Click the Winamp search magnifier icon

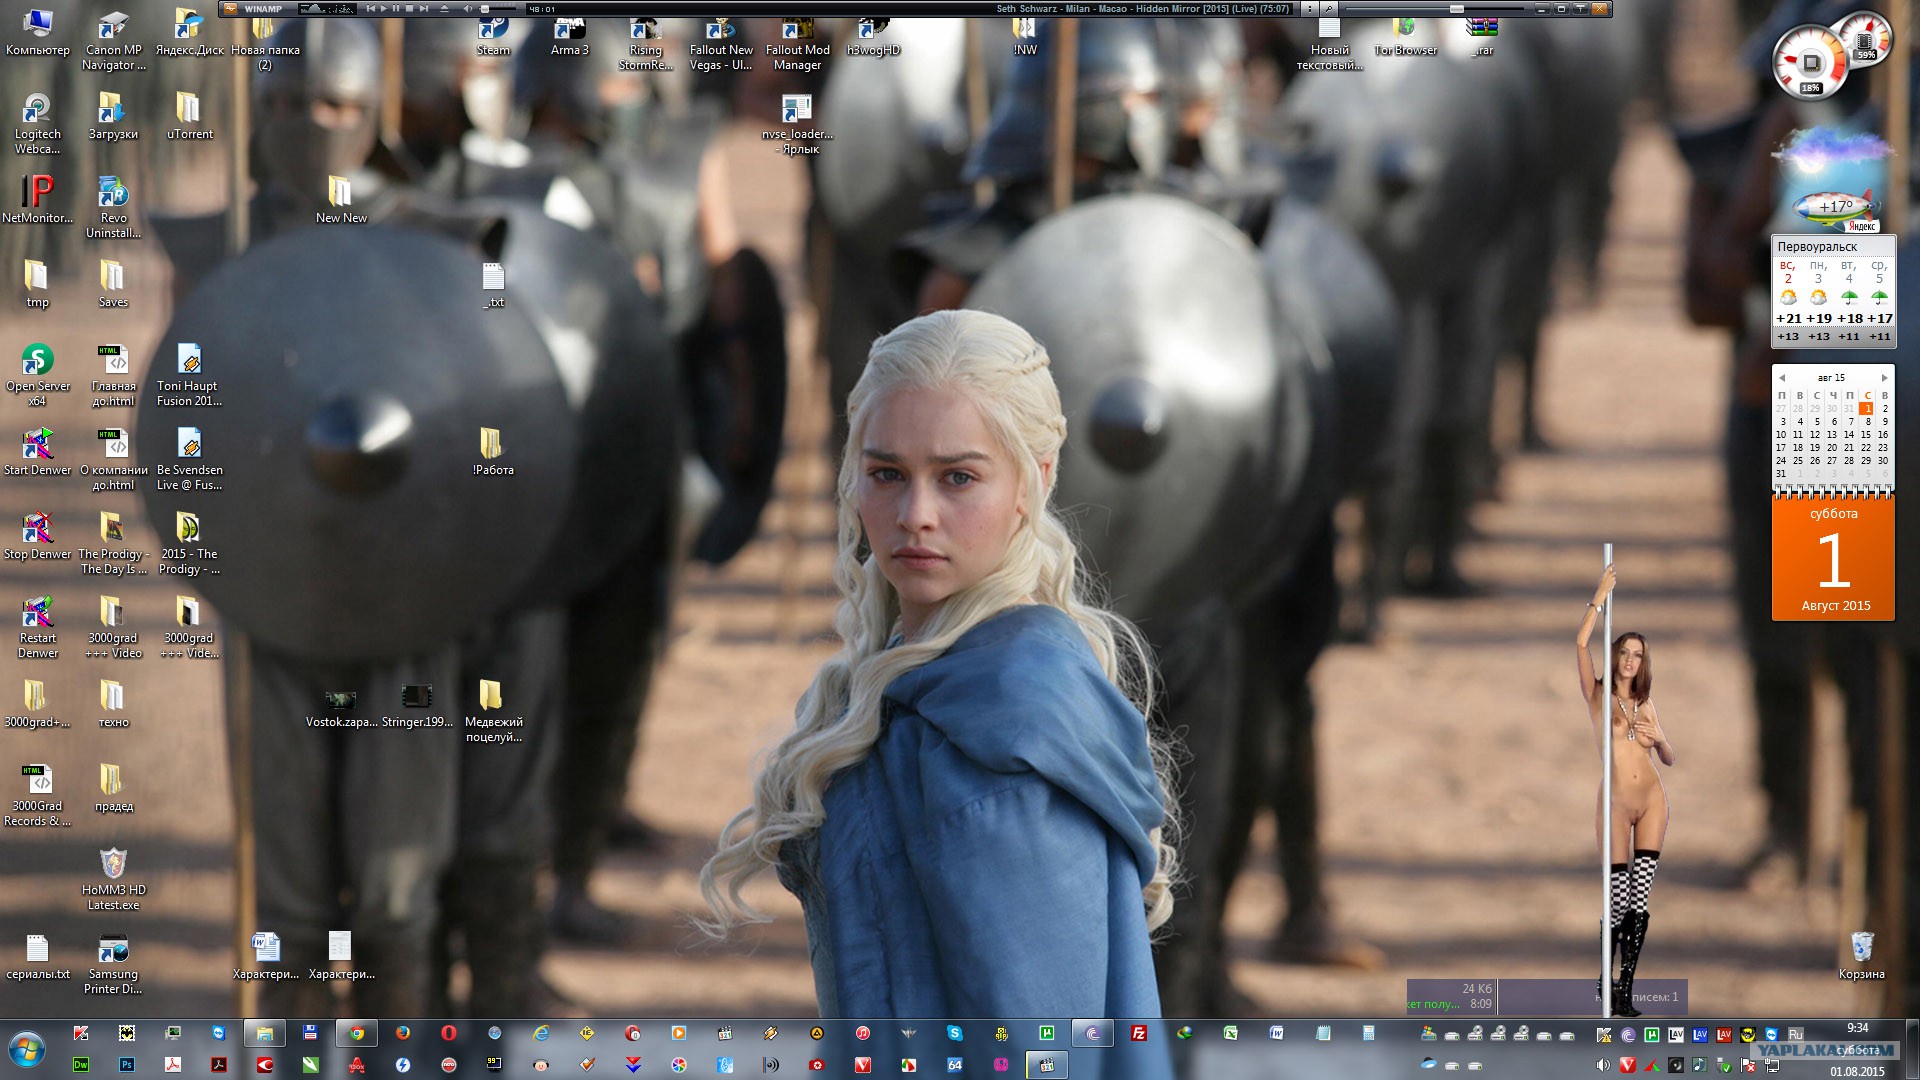1329,9
